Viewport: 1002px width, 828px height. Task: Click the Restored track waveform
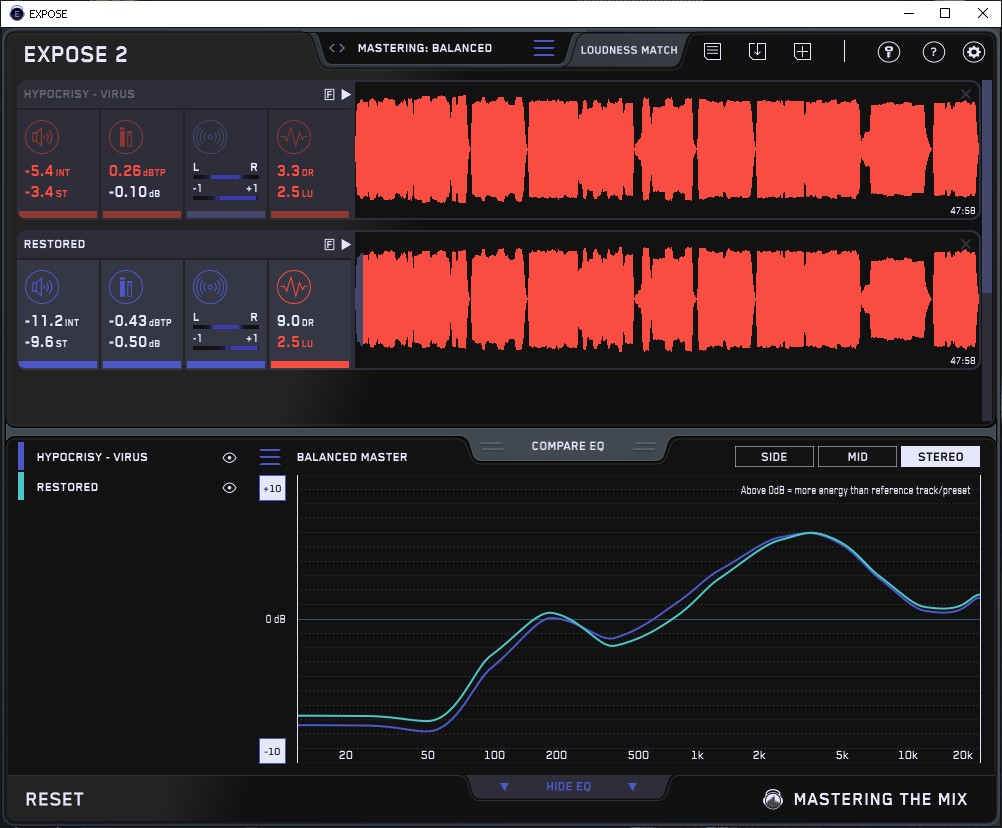click(665, 300)
